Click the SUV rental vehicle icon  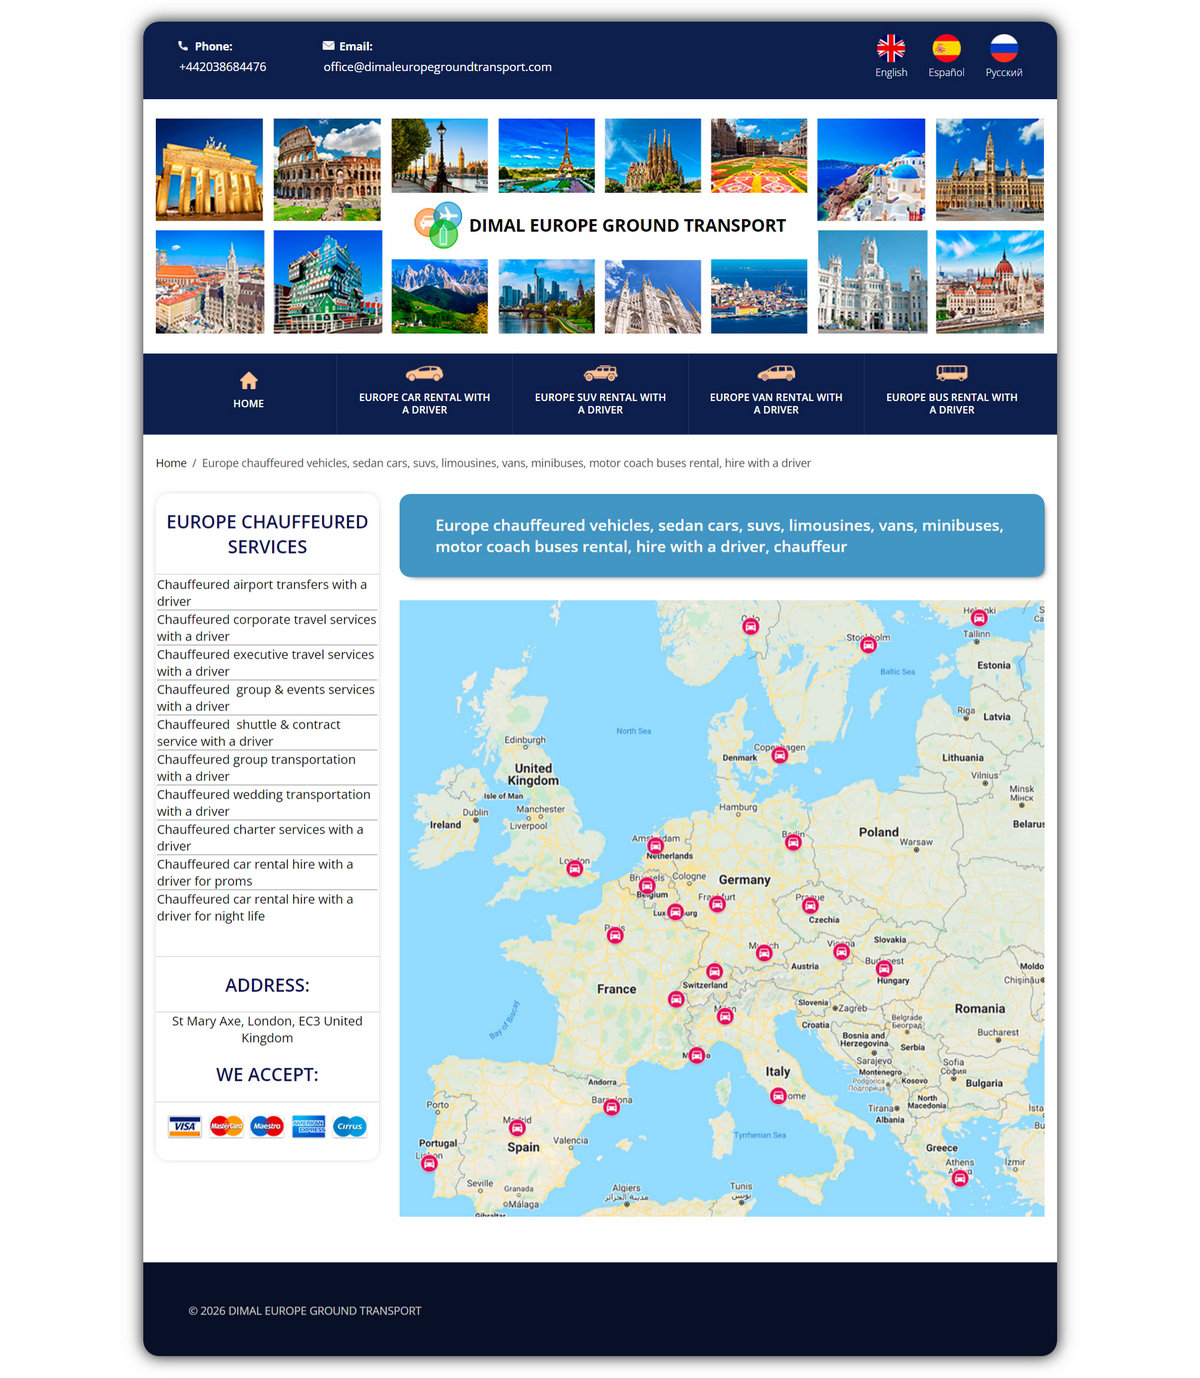[600, 373]
